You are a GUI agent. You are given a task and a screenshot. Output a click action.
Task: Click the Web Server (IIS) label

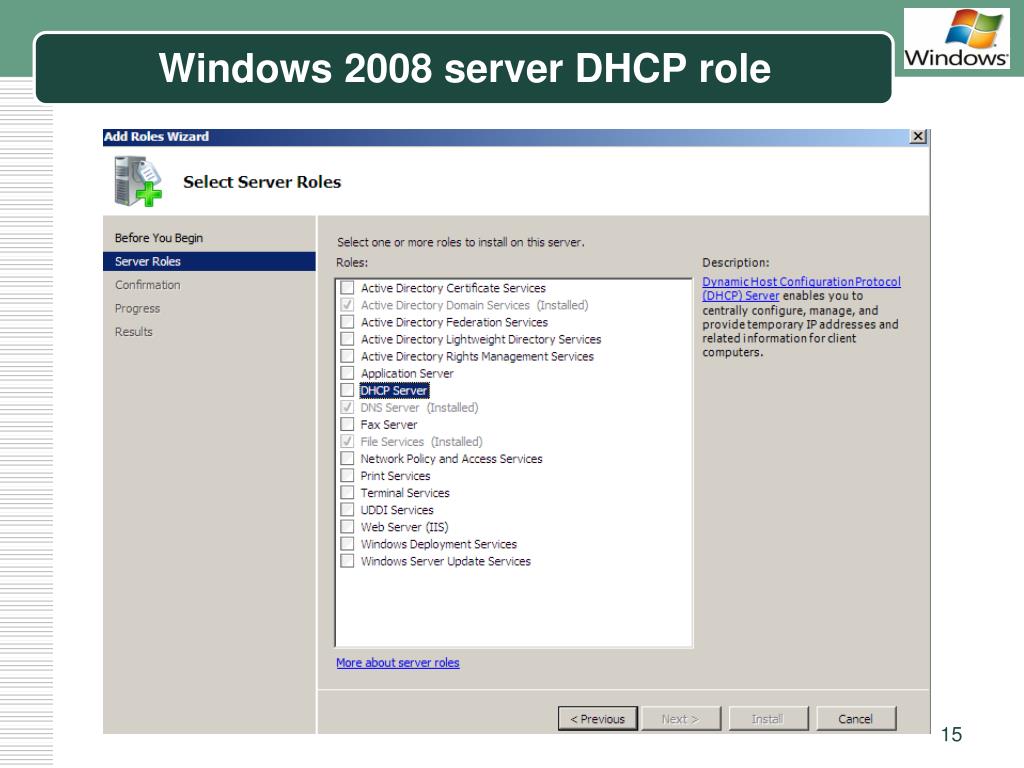tap(404, 526)
